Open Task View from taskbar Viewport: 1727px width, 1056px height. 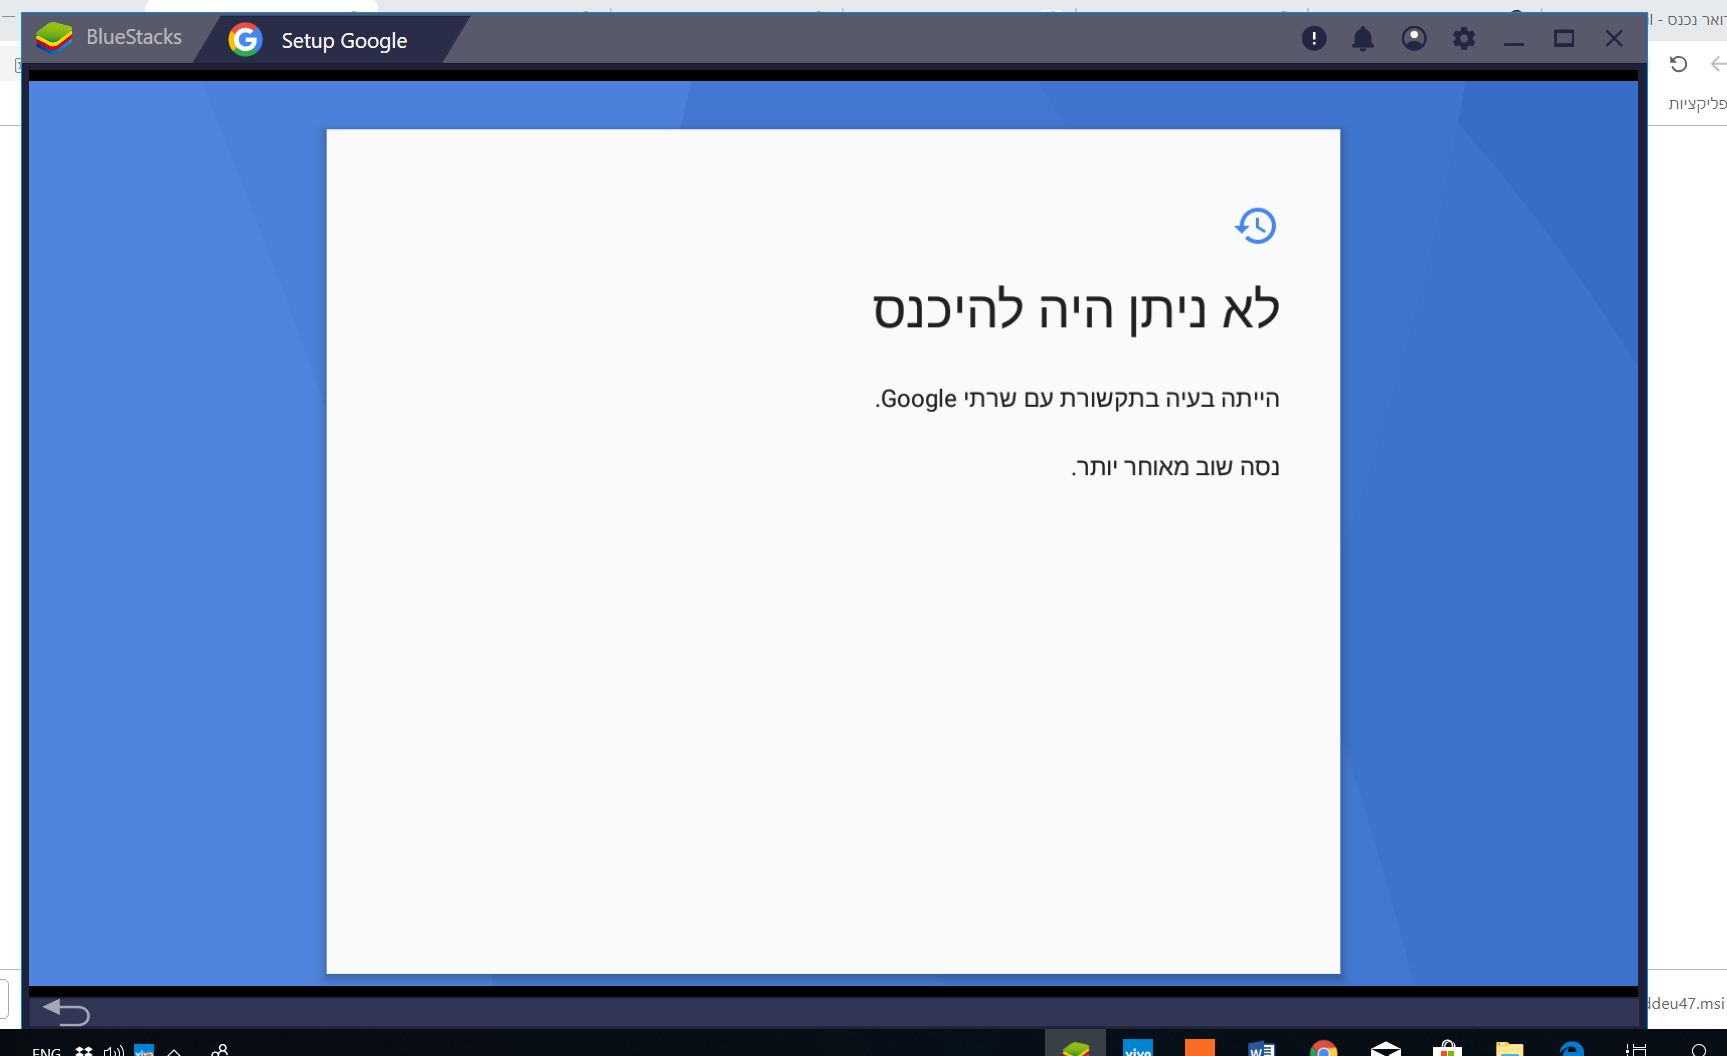point(1636,1048)
